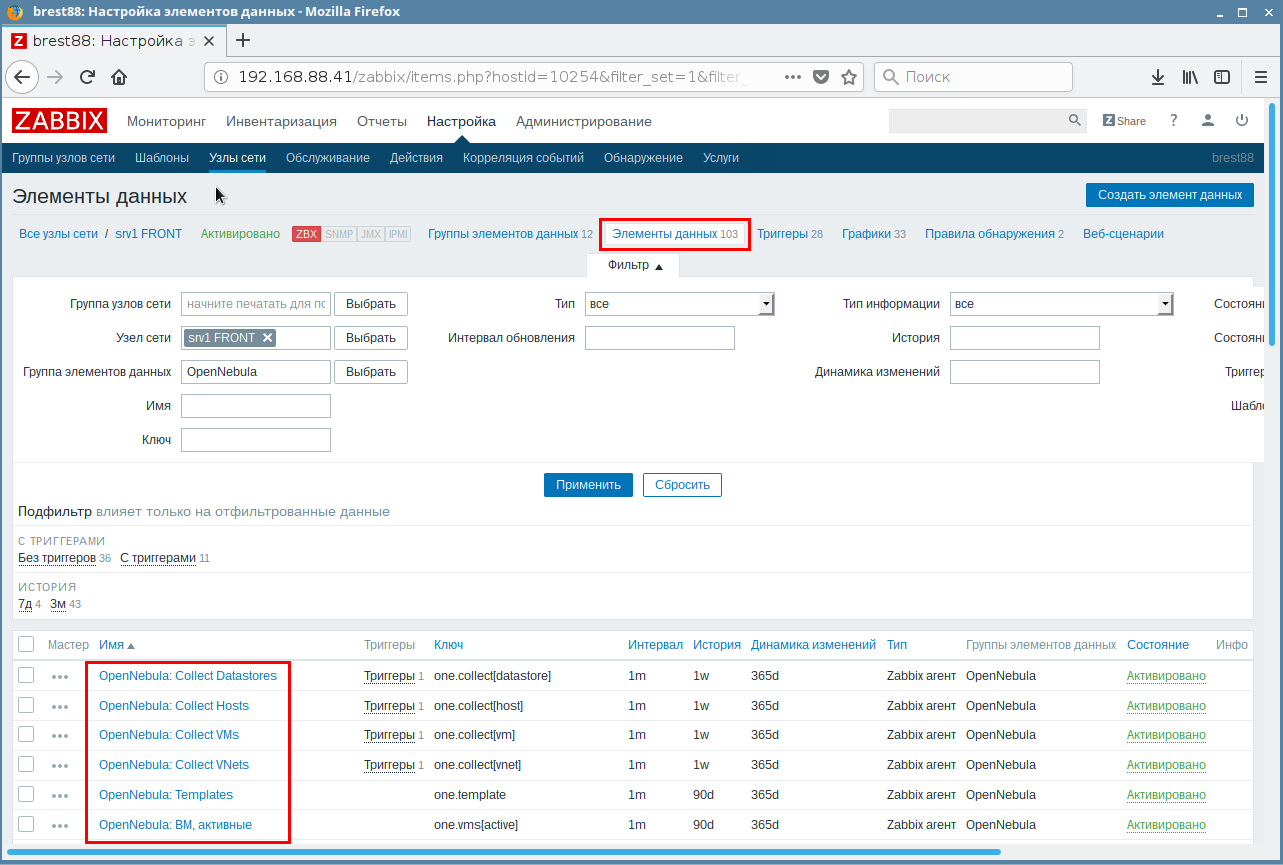
Task: Open three-dot menu for Collect Datastores row
Action: [60, 676]
